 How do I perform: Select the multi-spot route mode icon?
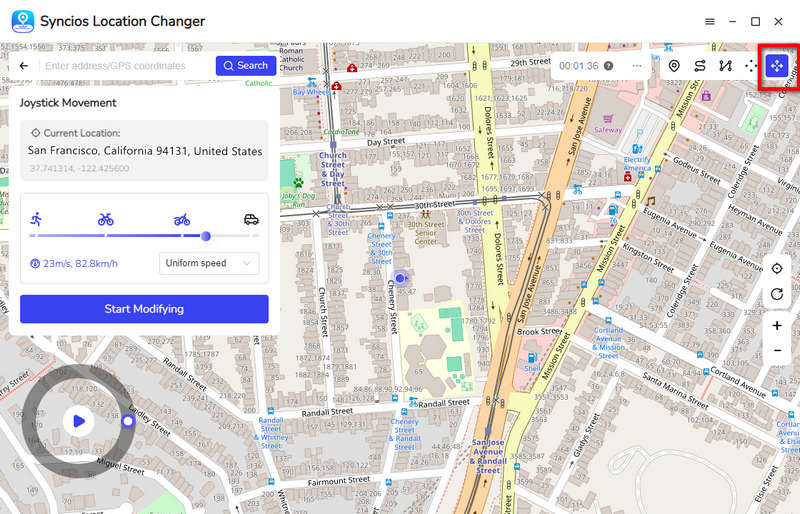tap(726, 66)
